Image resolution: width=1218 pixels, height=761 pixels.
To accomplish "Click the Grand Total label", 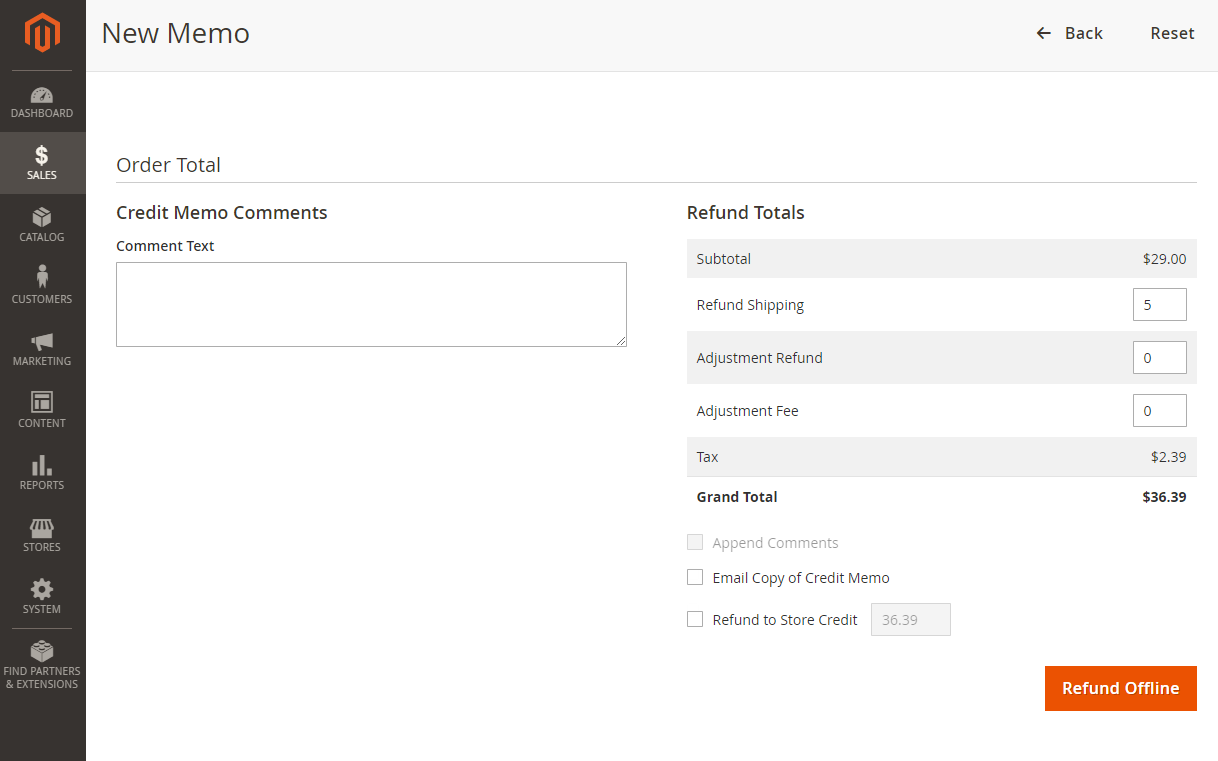I will pos(737,497).
